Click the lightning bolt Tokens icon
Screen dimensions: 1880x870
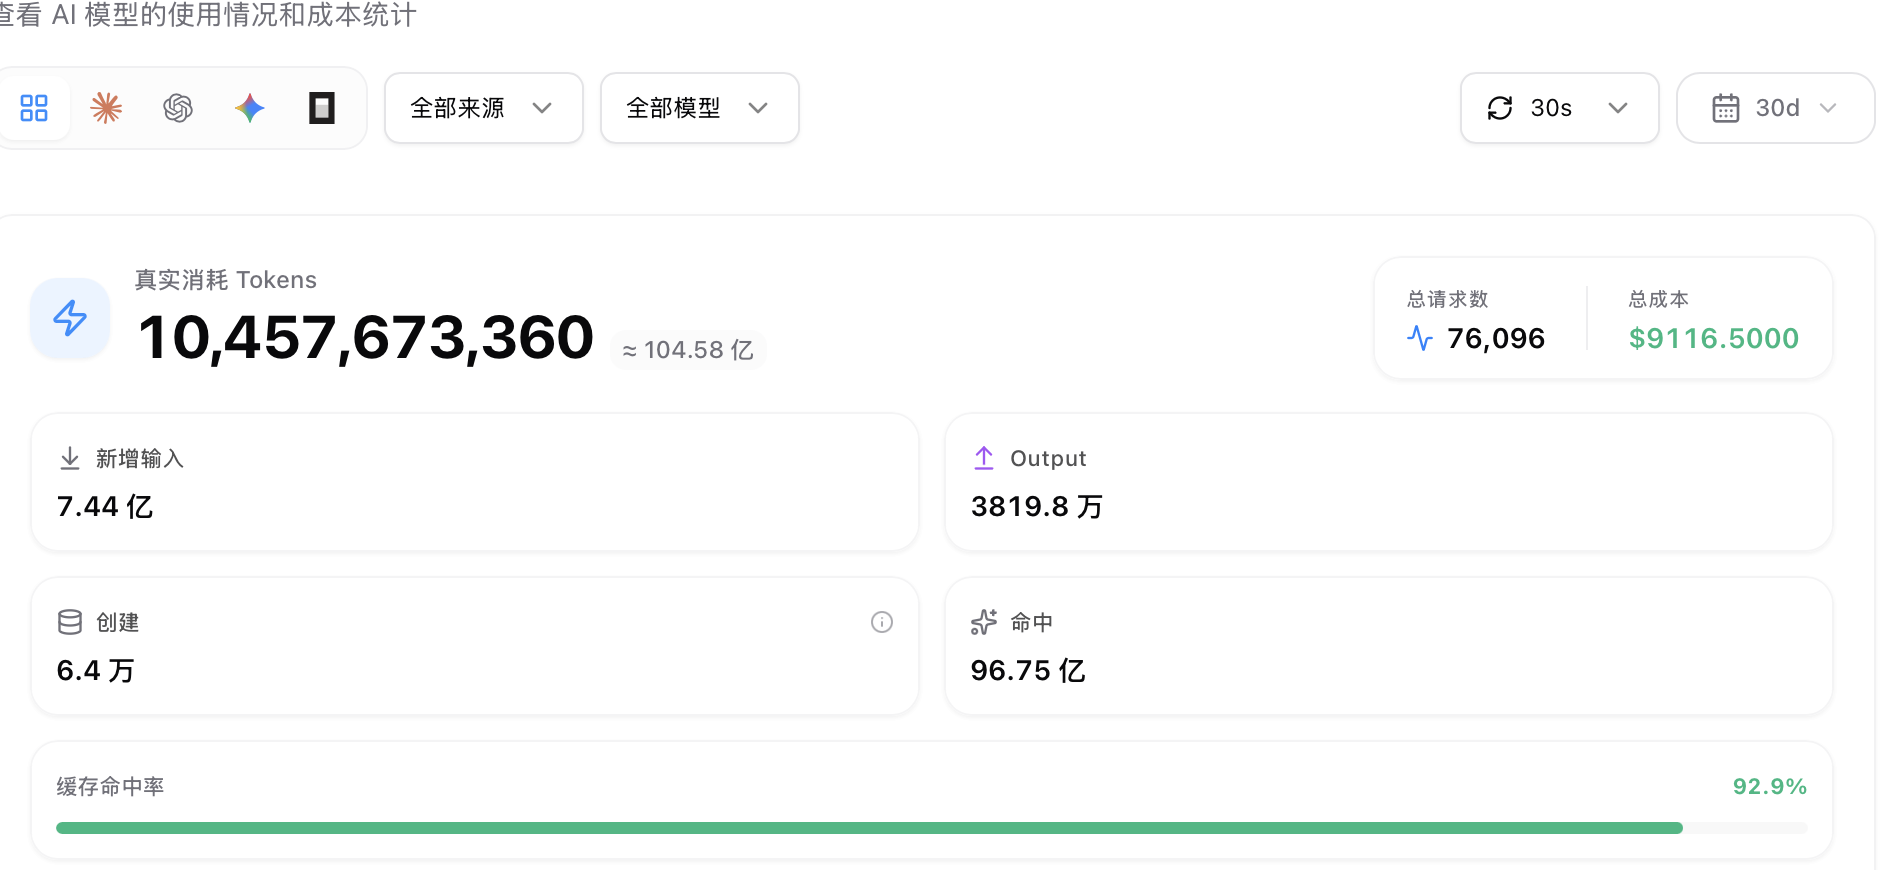click(x=70, y=318)
